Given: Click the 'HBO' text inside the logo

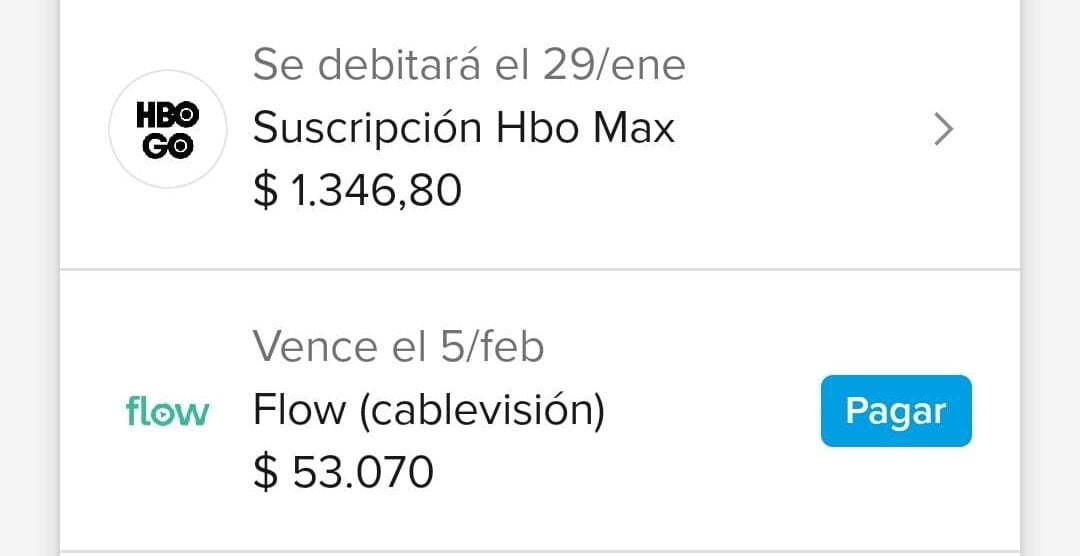Looking at the screenshot, I should 168,115.
